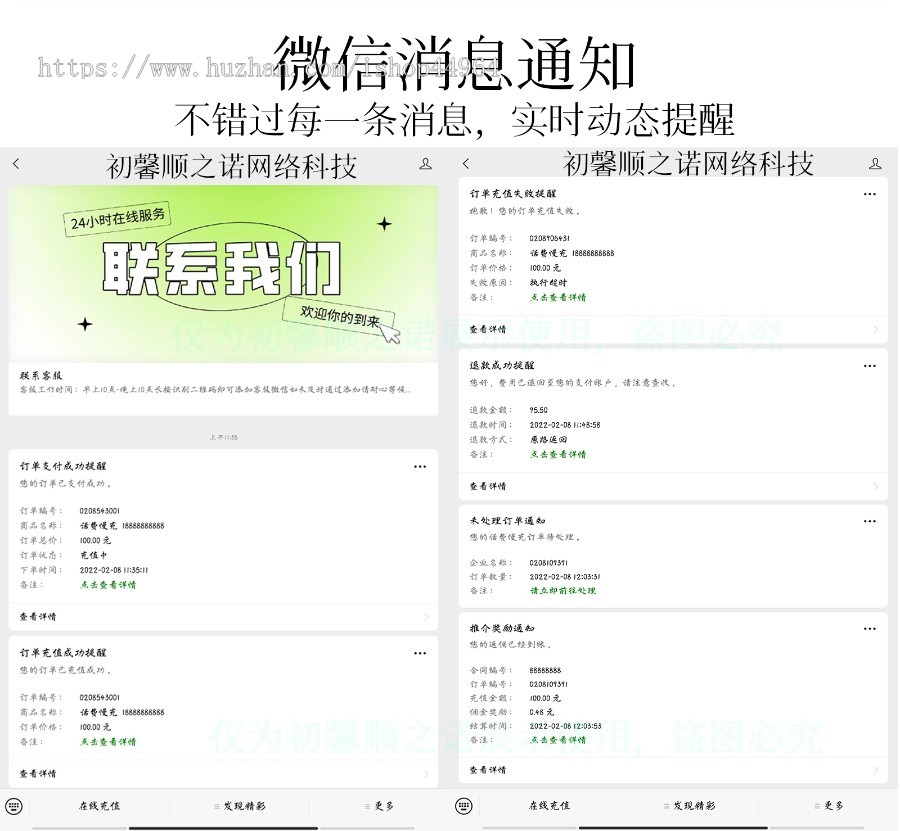Tap 点击查看详情 in 订单充值成功提醒 card

coord(108,741)
